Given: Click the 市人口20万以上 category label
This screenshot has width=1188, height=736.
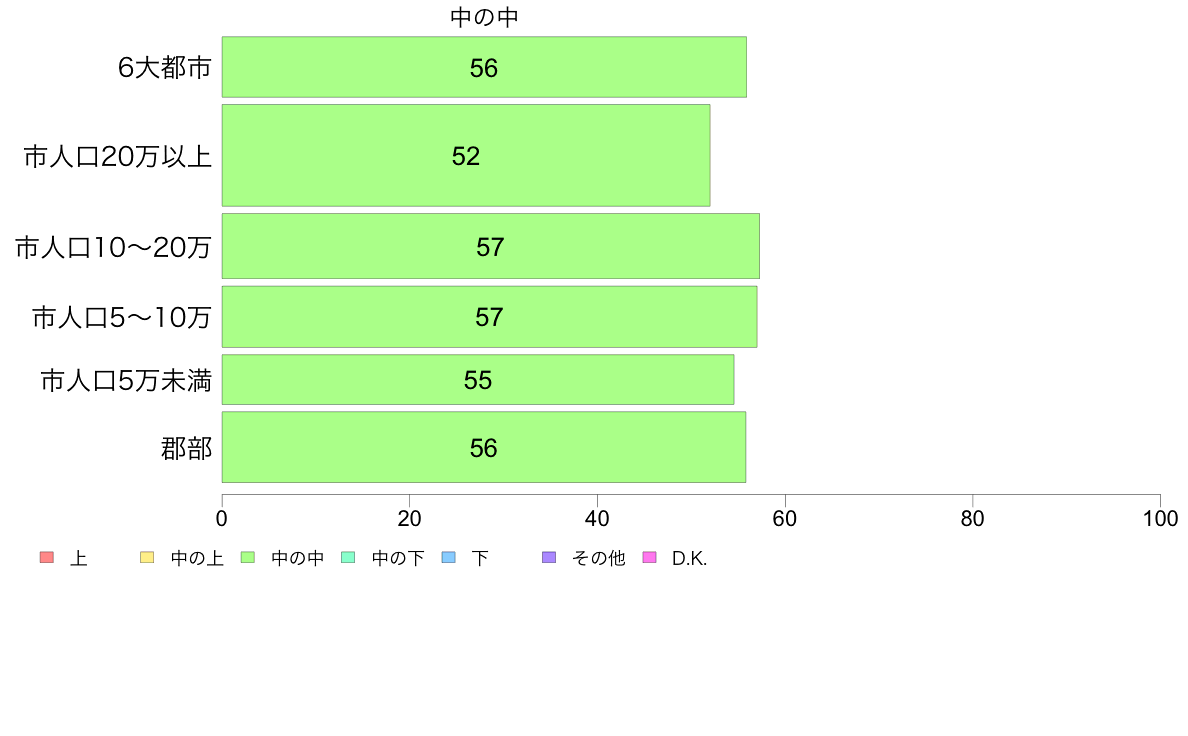Looking at the screenshot, I should click(x=117, y=156).
